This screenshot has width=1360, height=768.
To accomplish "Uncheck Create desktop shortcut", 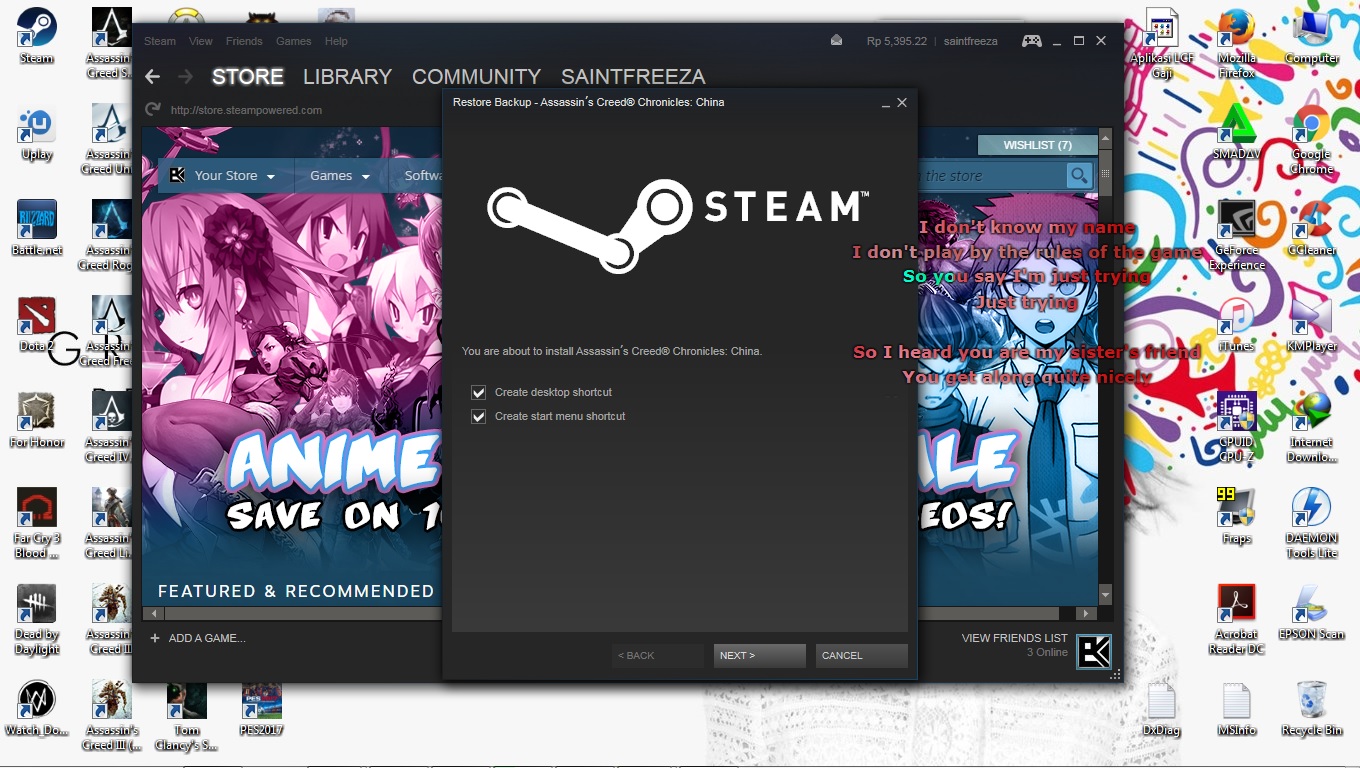I will coord(478,393).
